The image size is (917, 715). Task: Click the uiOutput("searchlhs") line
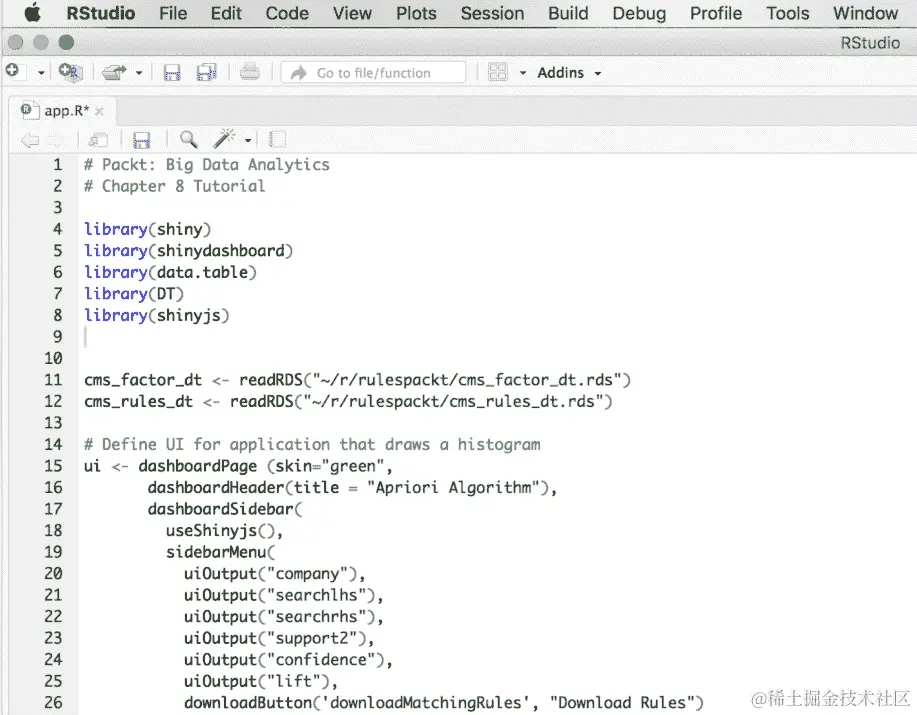click(x=284, y=596)
